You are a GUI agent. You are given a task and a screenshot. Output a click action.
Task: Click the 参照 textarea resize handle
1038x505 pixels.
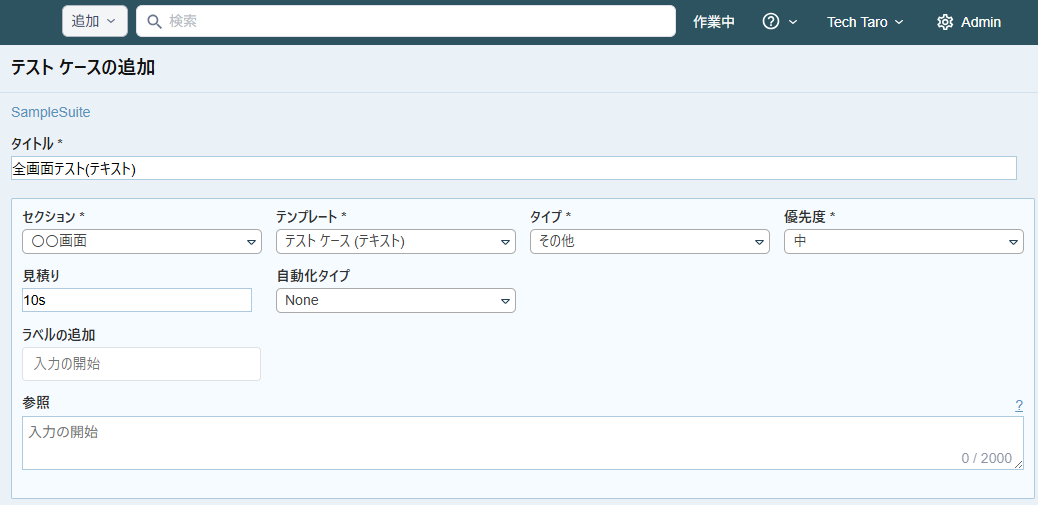(x=1018, y=464)
